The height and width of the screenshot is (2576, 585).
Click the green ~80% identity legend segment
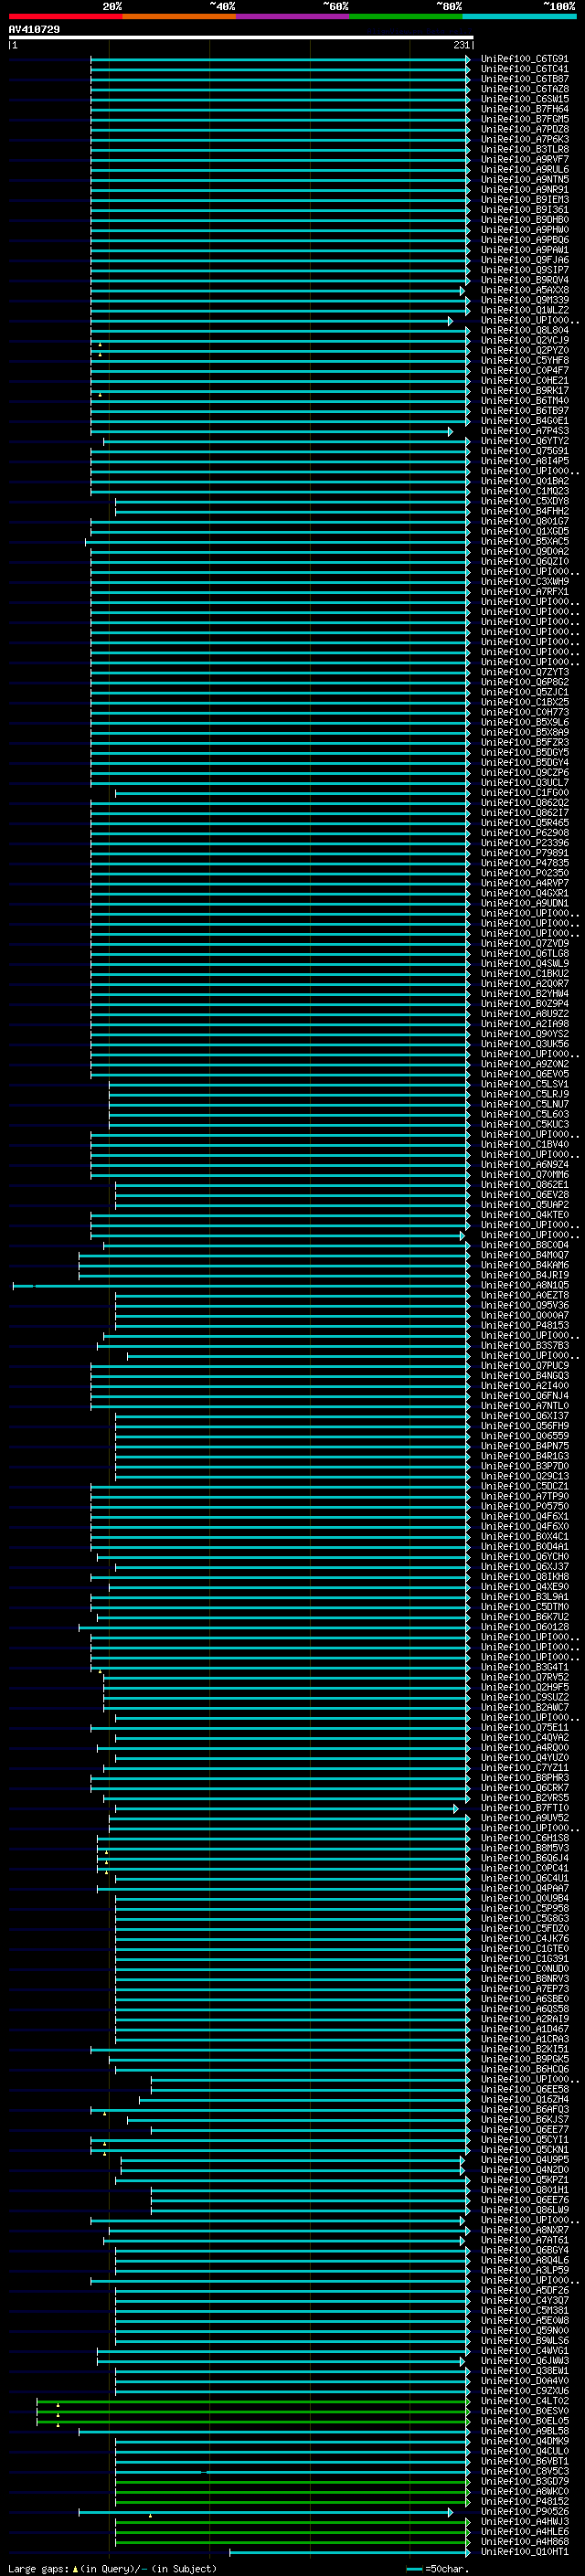tap(406, 17)
